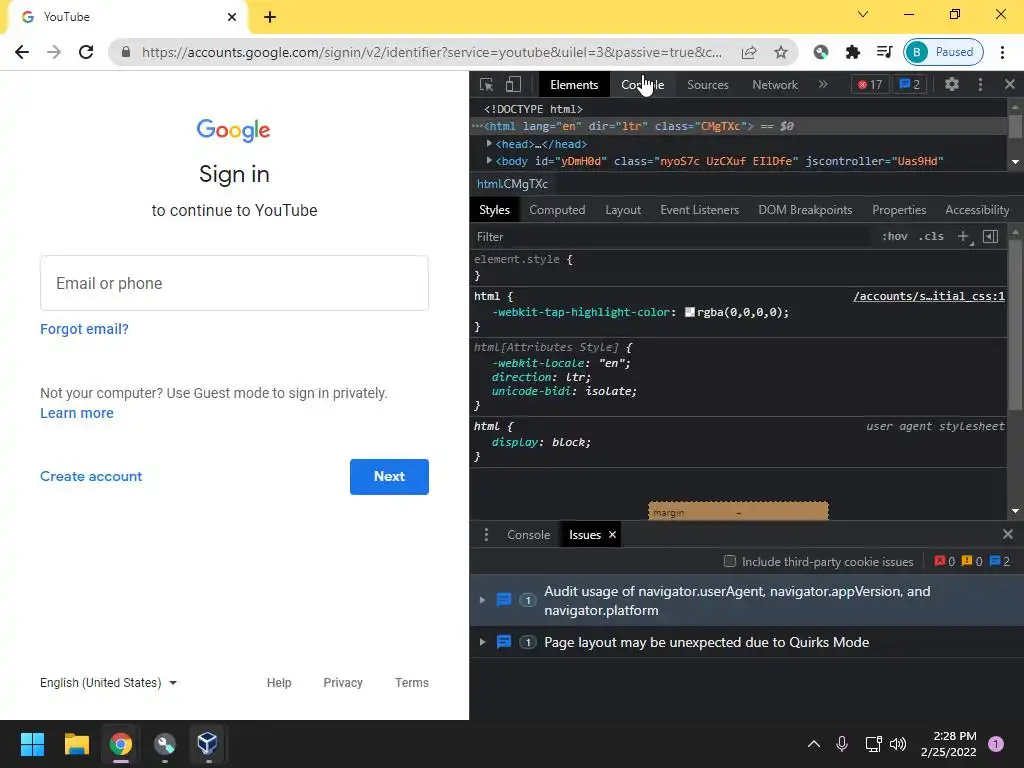This screenshot has height=768, width=1024.
Task: Toggle the :hov element state panel
Action: tap(894, 236)
